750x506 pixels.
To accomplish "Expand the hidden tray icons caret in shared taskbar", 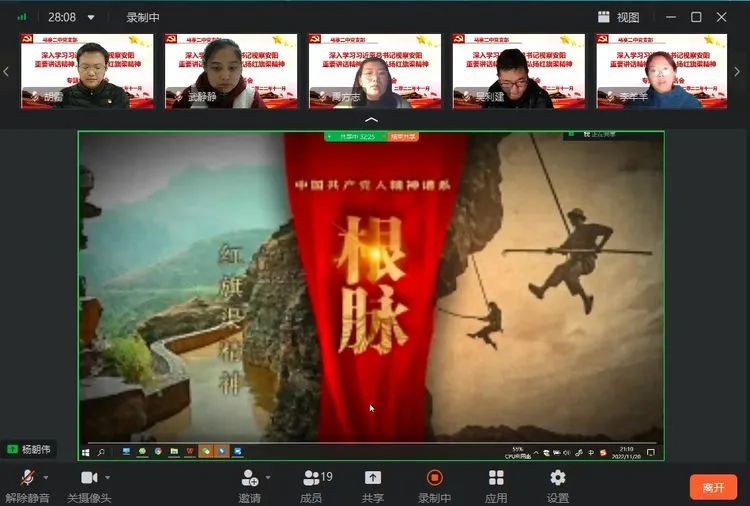I will click(536, 452).
